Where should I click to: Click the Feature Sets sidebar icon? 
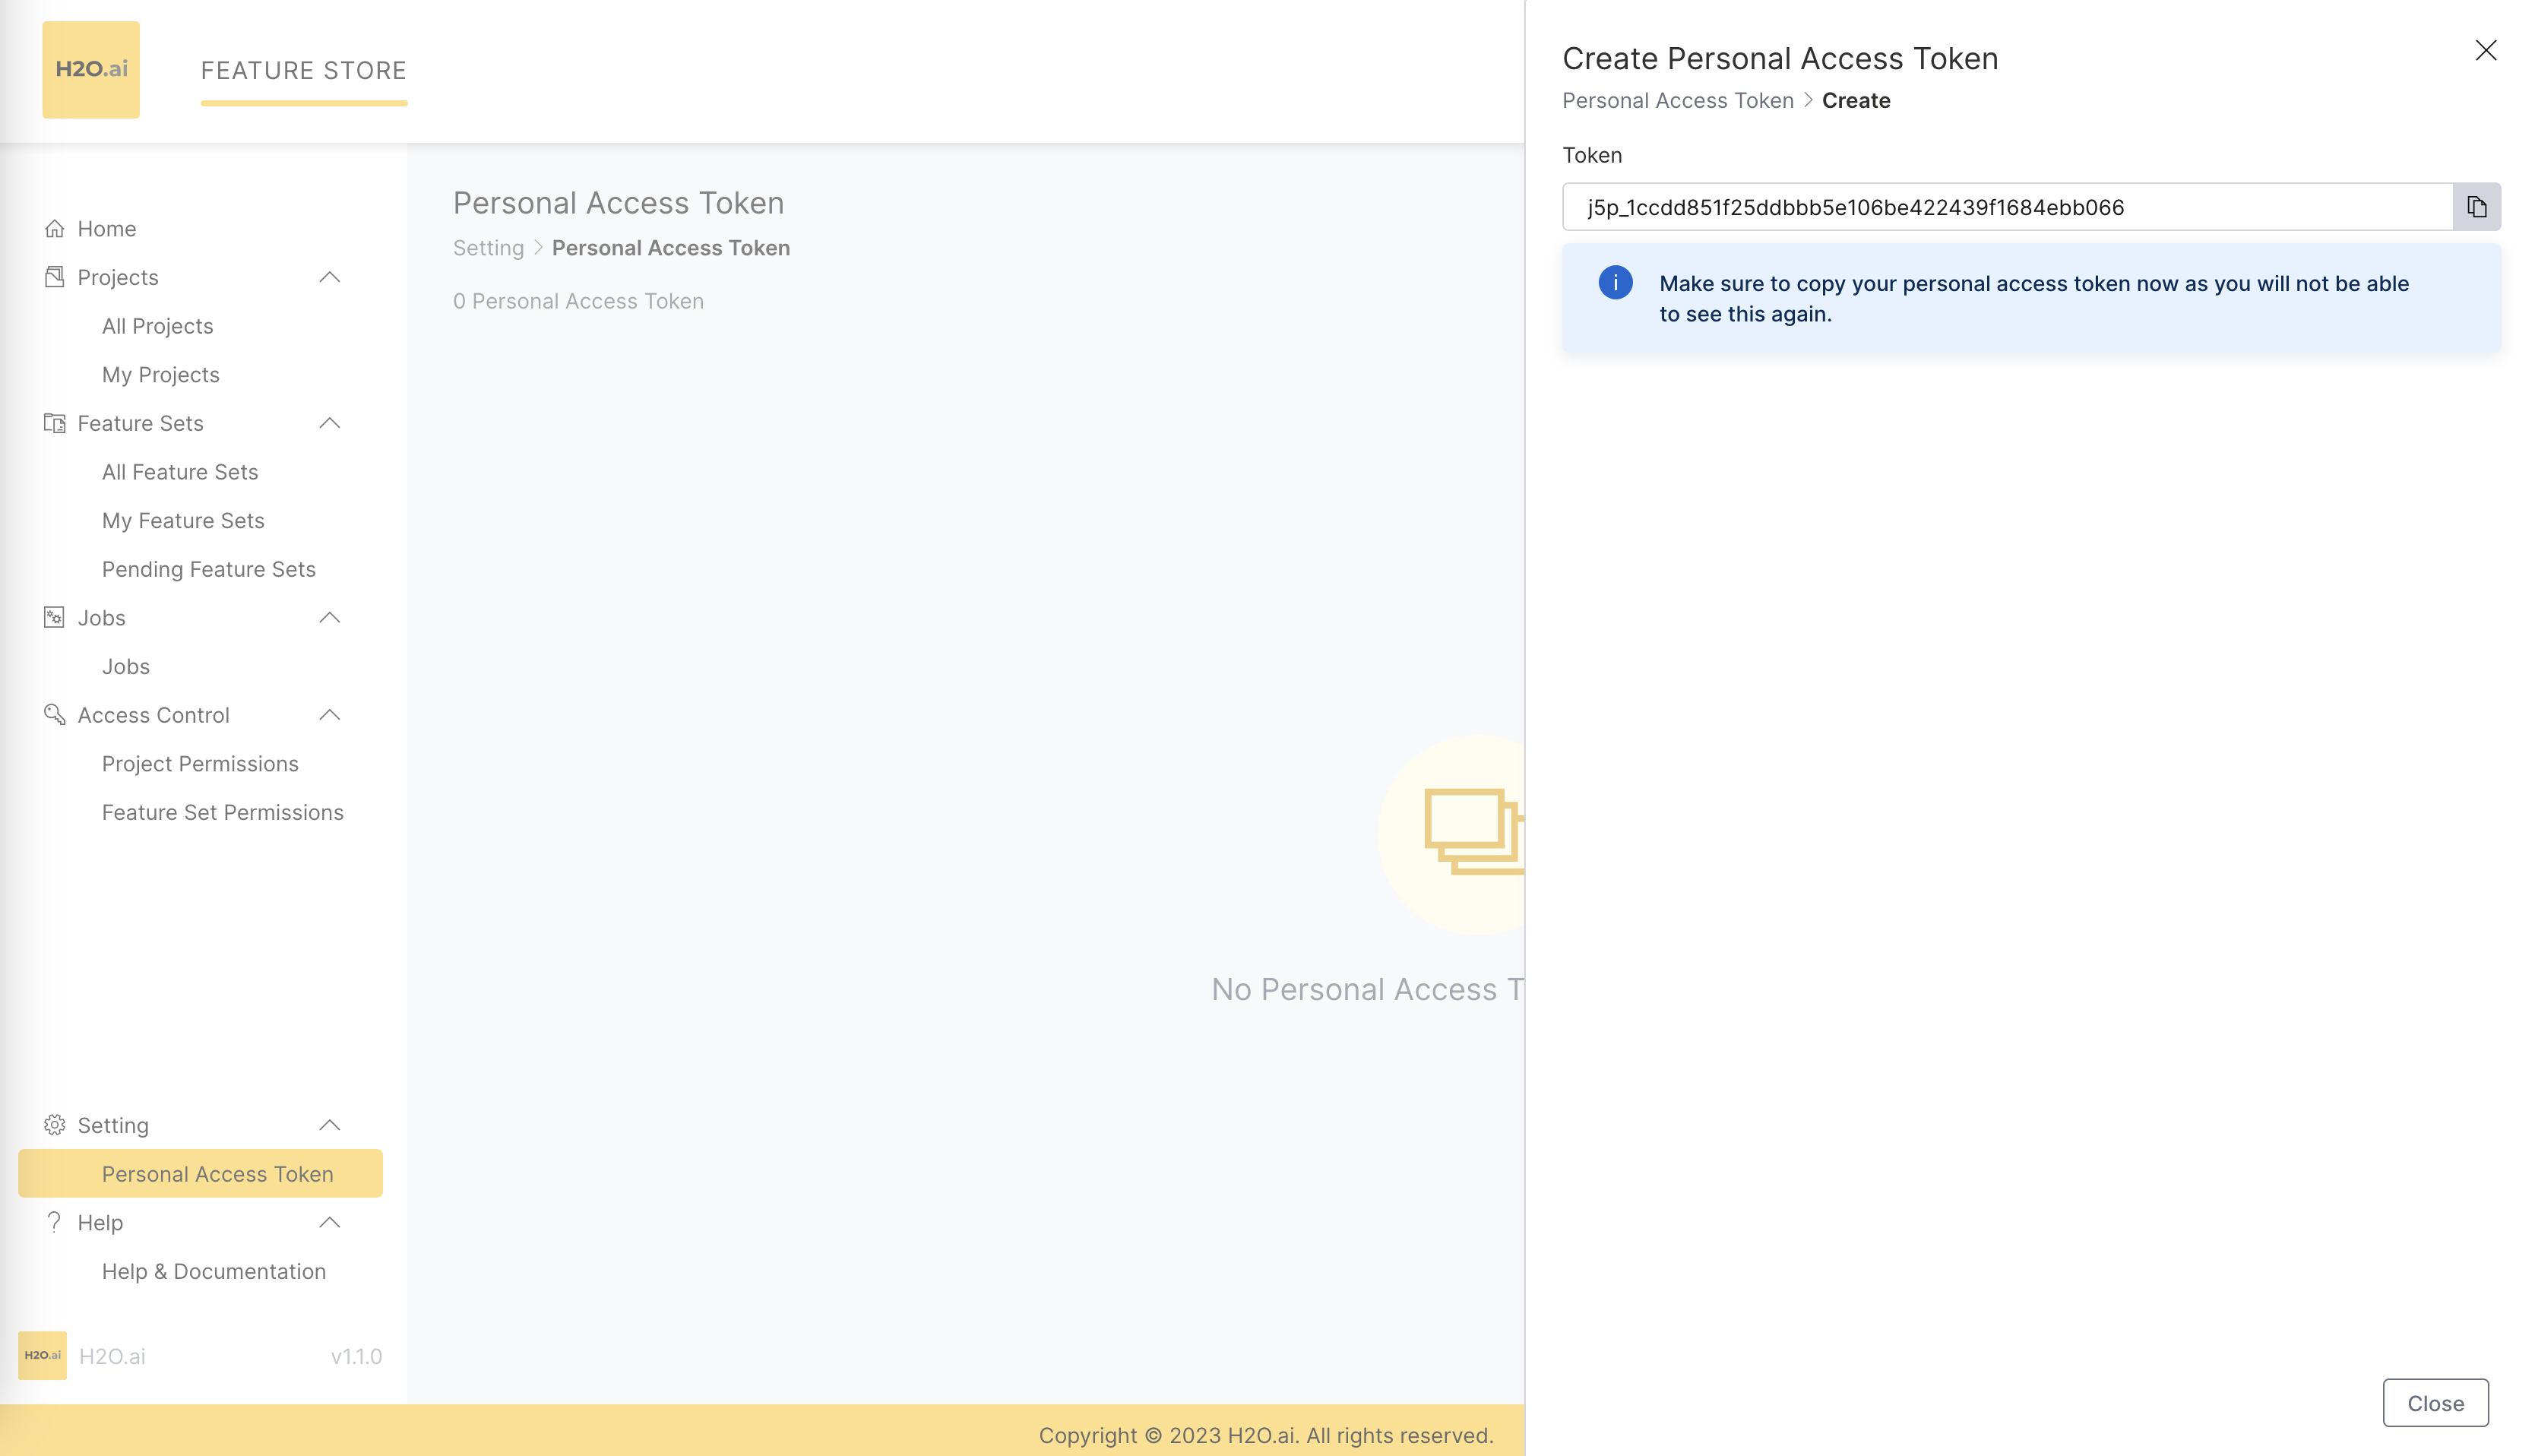click(x=55, y=423)
